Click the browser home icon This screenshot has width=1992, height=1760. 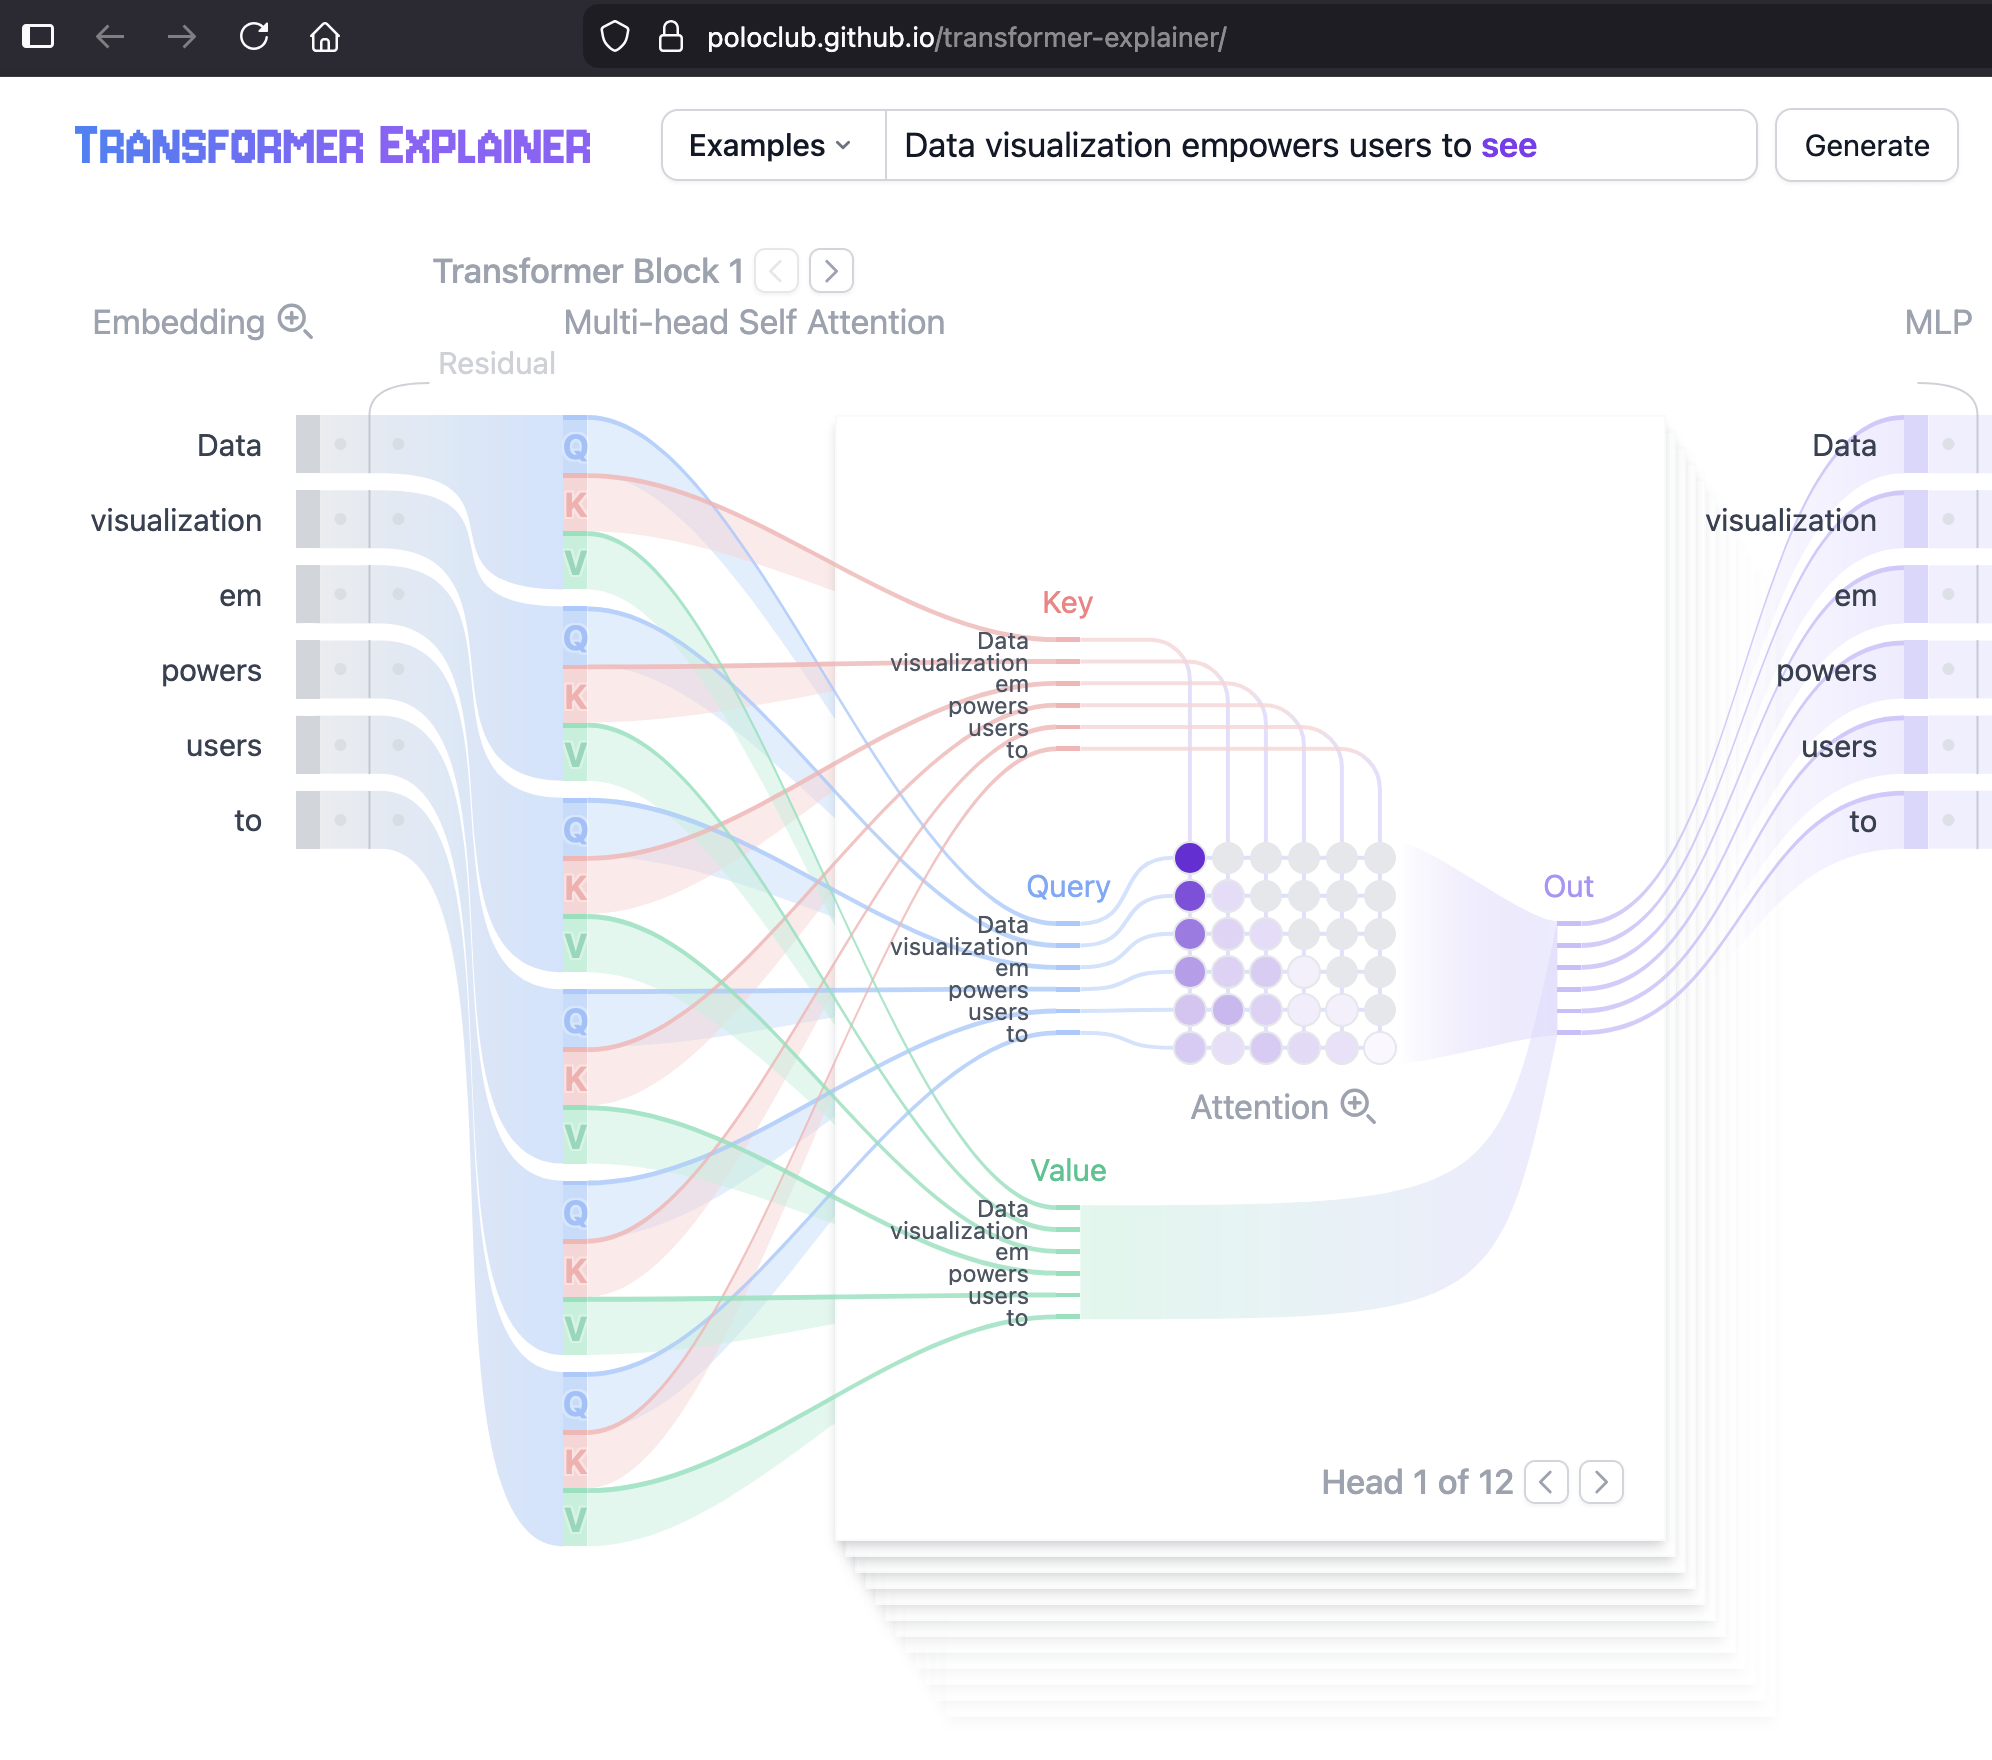coord(325,37)
